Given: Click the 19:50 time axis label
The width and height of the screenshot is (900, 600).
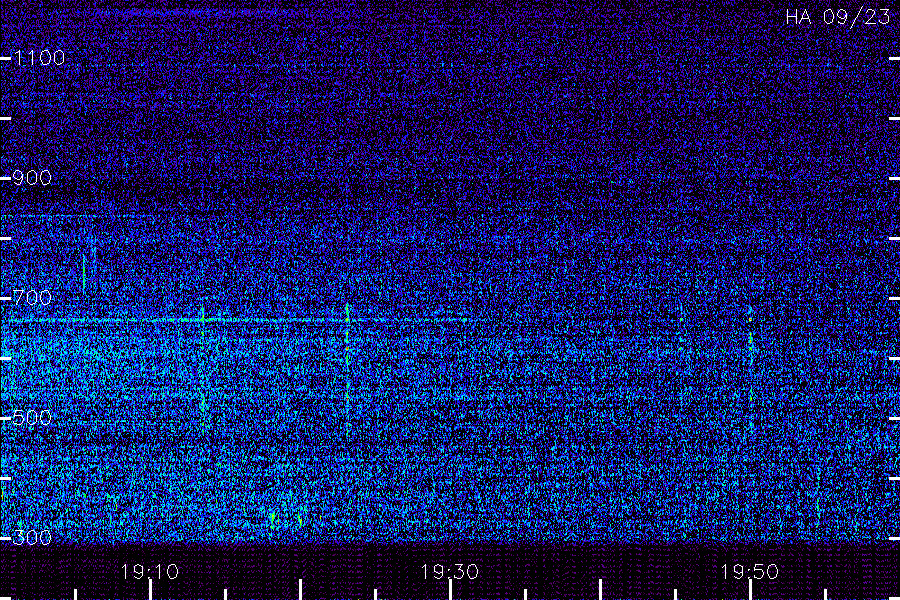Looking at the screenshot, I should pyautogui.click(x=750, y=572).
